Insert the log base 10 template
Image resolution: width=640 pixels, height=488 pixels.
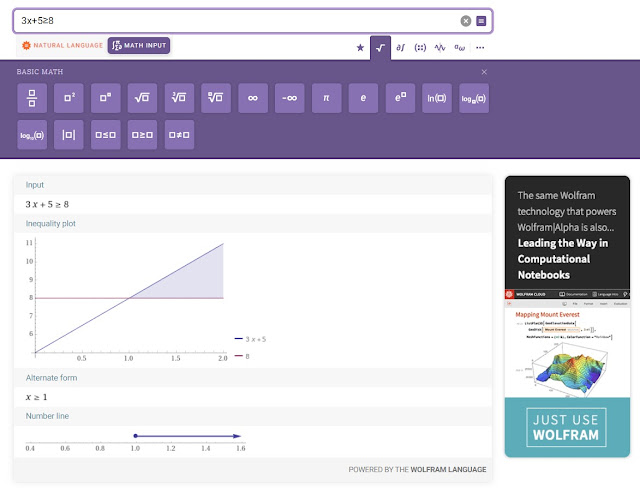32,135
